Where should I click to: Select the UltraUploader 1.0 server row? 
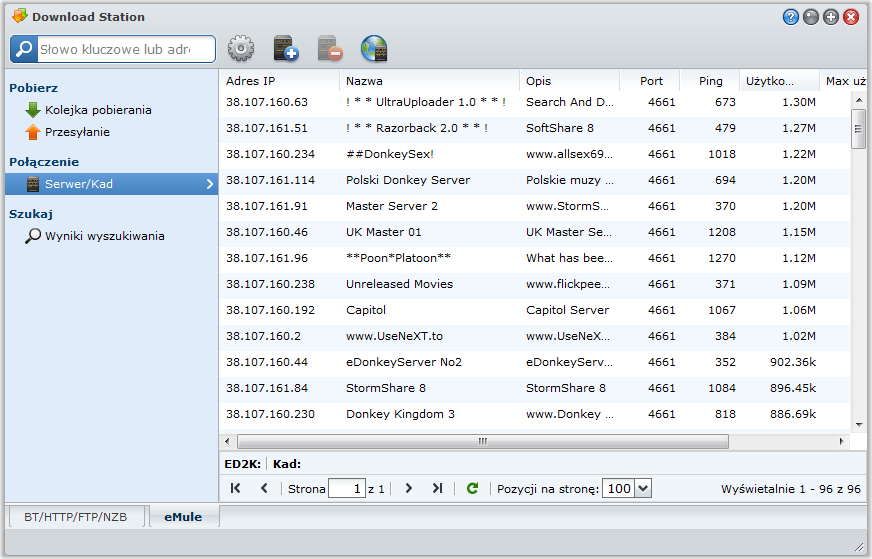point(535,102)
